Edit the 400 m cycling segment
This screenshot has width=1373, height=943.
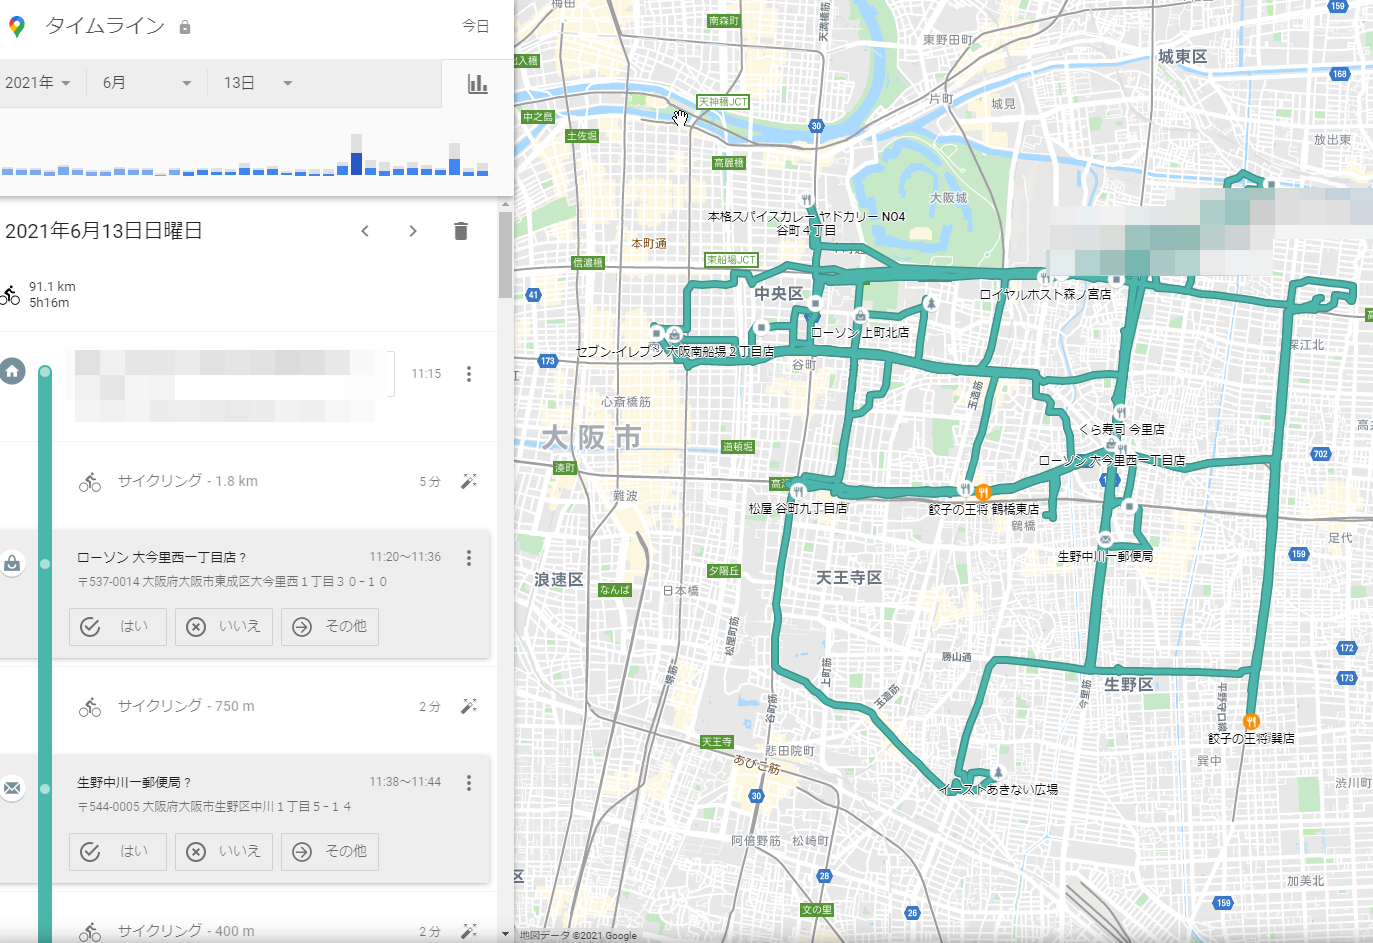coord(468,931)
